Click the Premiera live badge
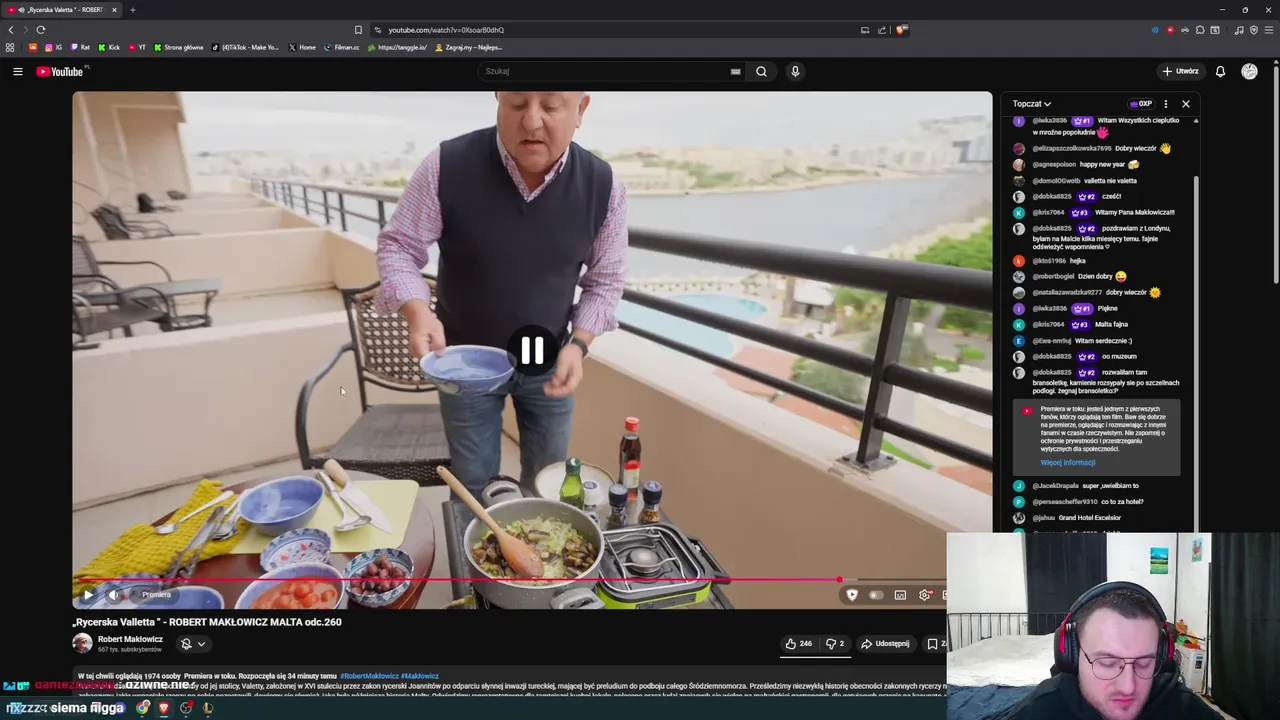Image resolution: width=1280 pixels, height=720 pixels. pyautogui.click(x=156, y=595)
